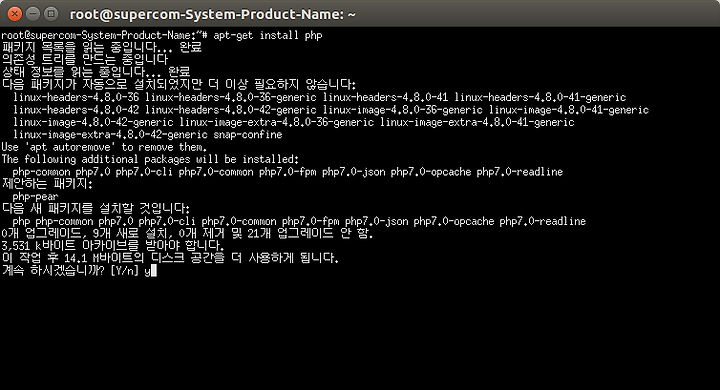Click 'linux-image-4.8.0-42-generic' text
Screen dimensions: 720x390
point(93,122)
